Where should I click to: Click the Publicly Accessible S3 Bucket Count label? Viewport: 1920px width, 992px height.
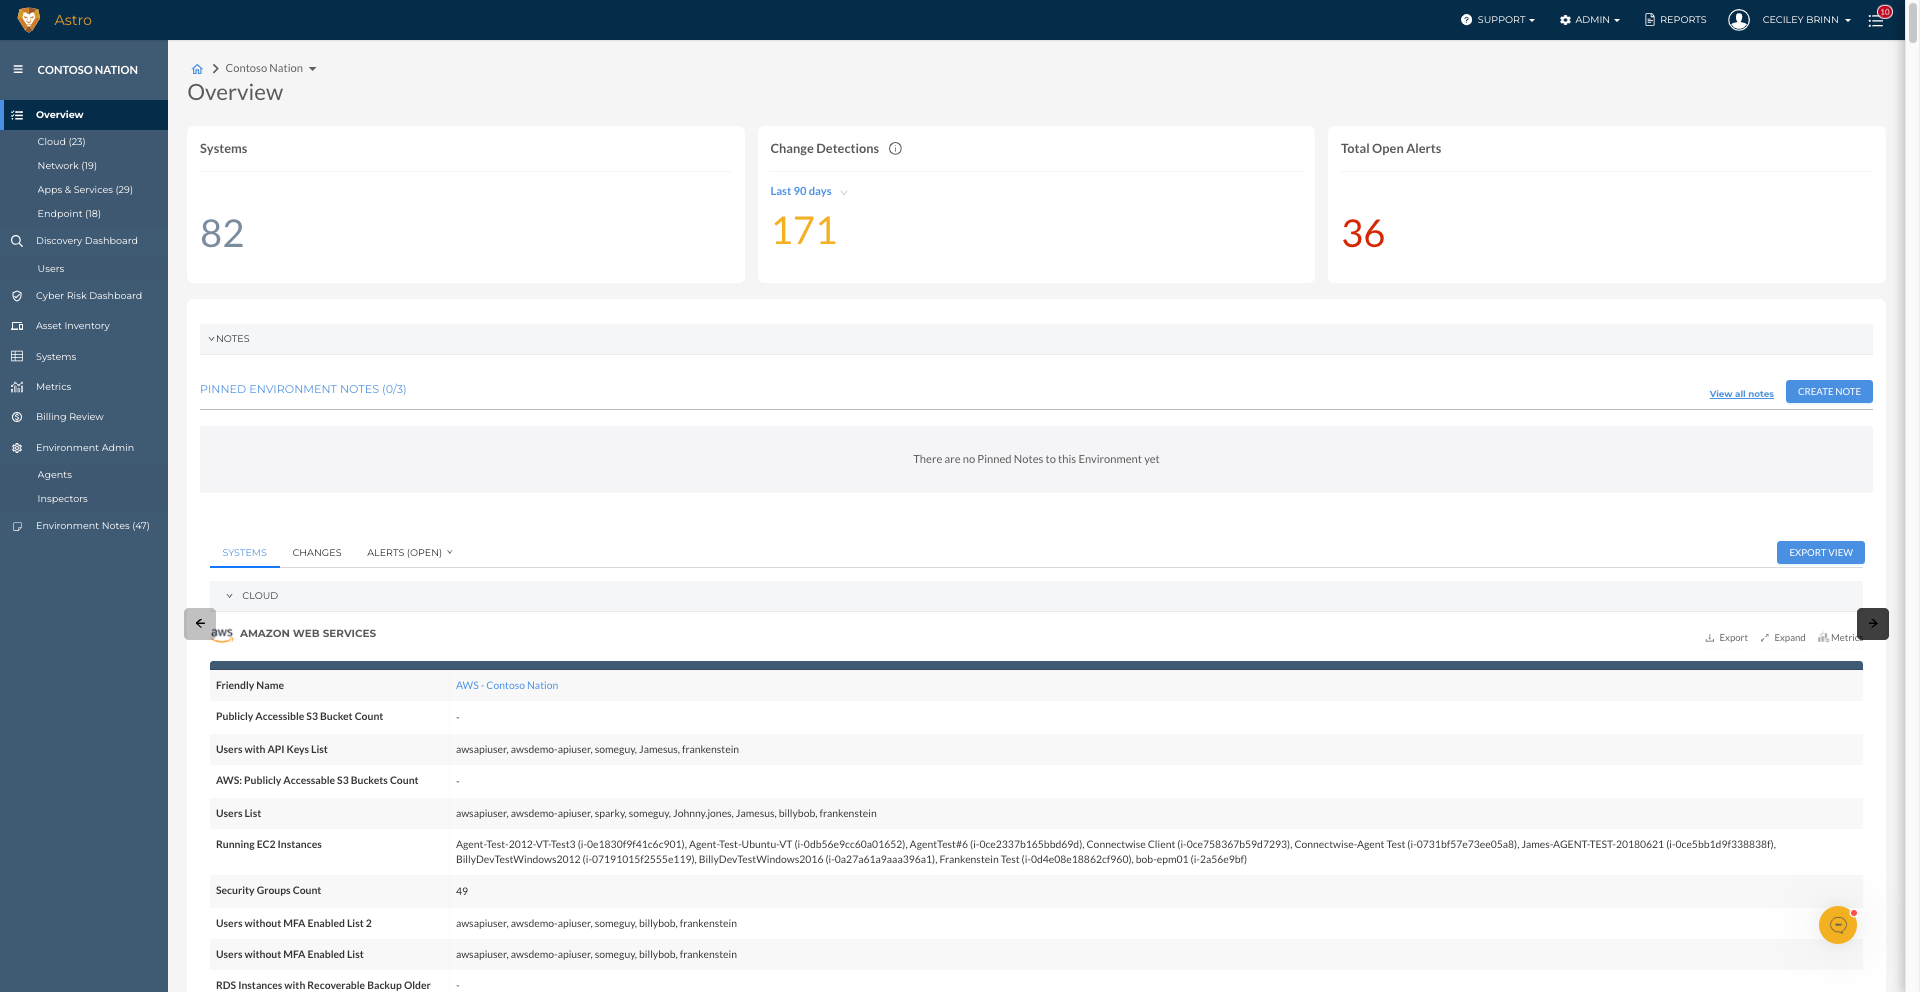tap(300, 717)
